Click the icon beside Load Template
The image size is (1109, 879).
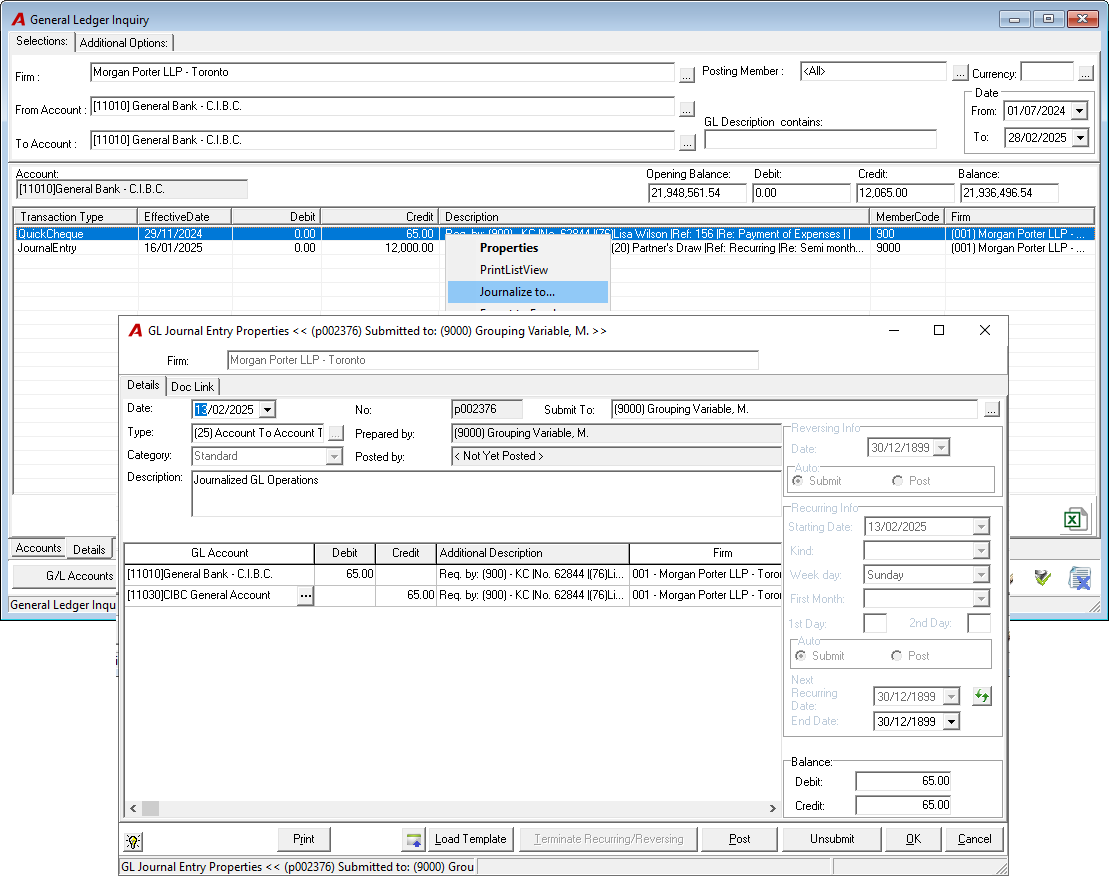click(x=414, y=839)
